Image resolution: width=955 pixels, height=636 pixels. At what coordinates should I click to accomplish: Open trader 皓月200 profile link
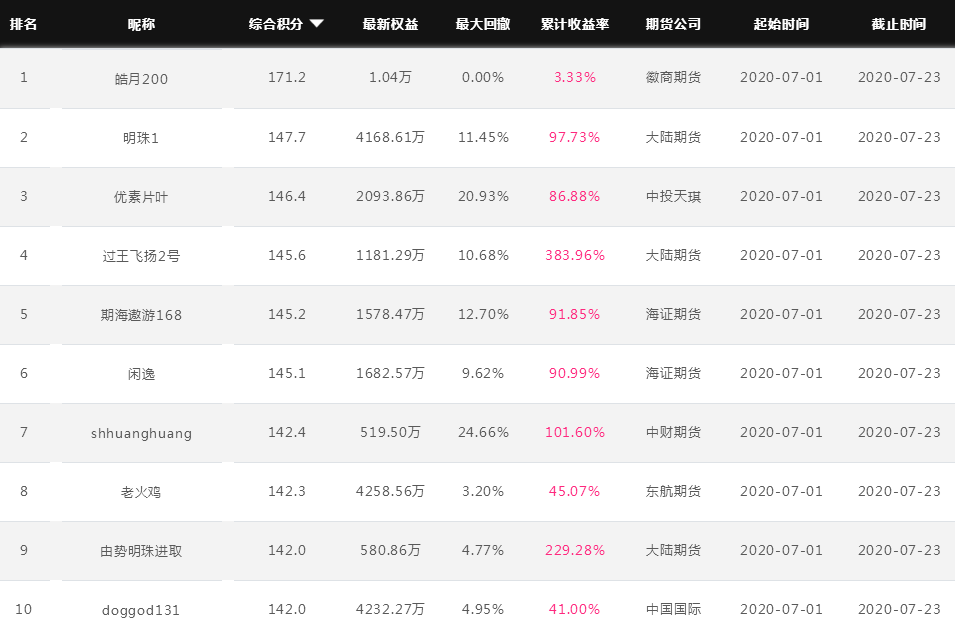pos(141,79)
